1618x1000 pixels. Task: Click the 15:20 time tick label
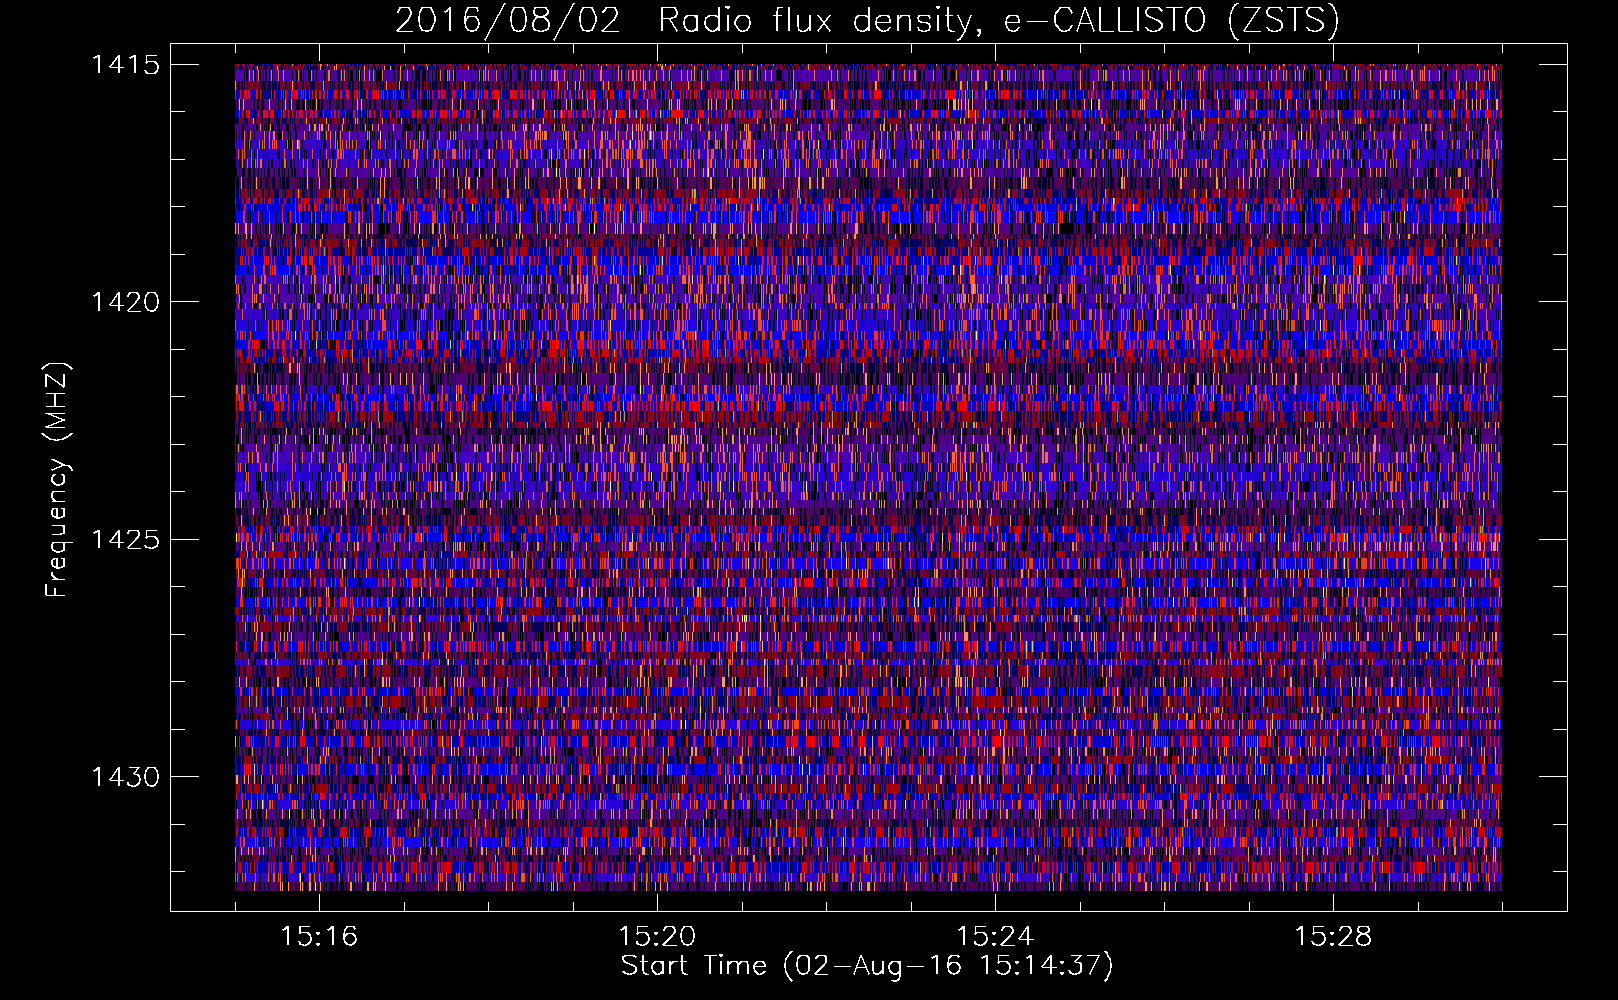pos(657,937)
